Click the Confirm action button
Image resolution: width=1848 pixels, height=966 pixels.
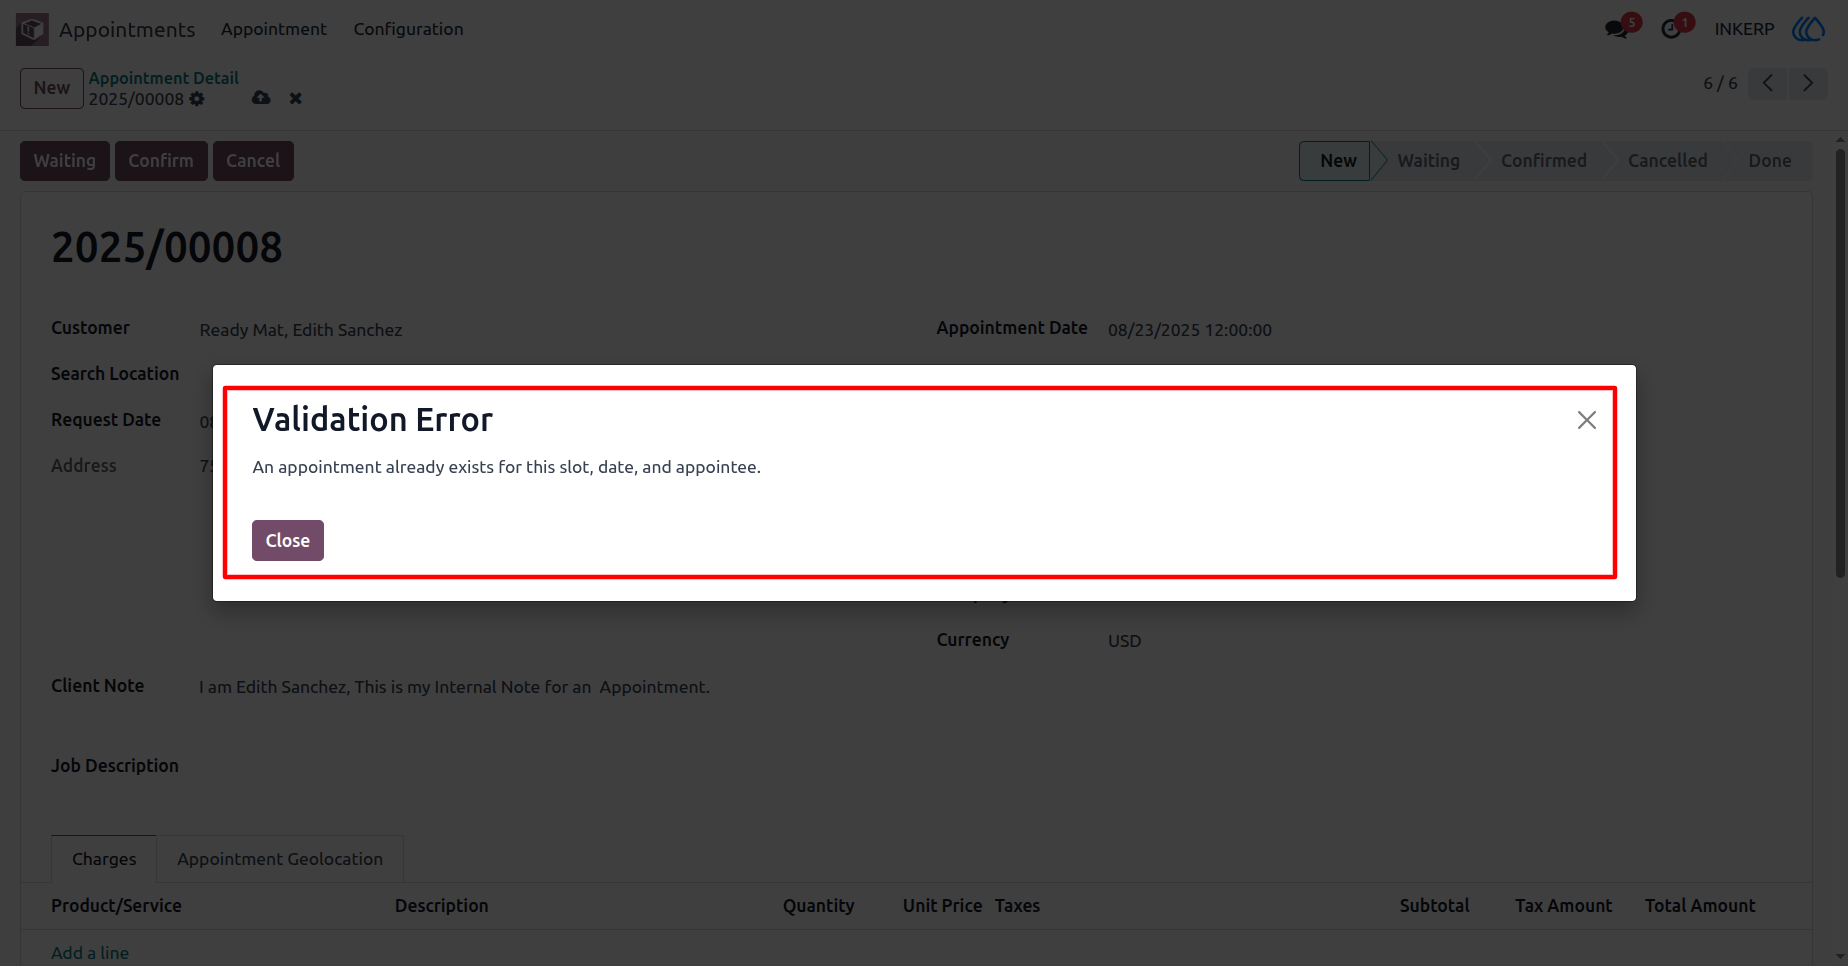(x=161, y=161)
